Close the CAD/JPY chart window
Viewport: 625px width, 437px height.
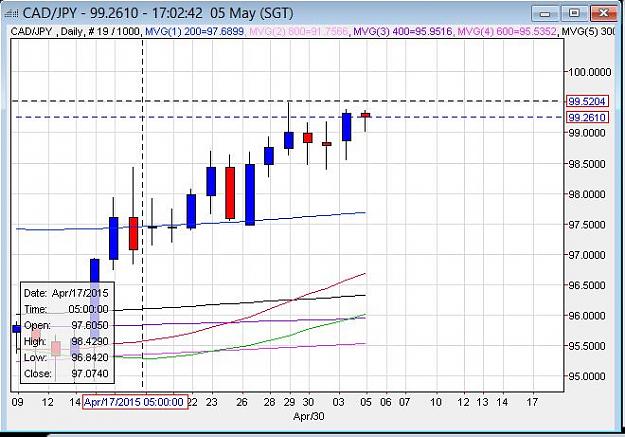pos(603,14)
